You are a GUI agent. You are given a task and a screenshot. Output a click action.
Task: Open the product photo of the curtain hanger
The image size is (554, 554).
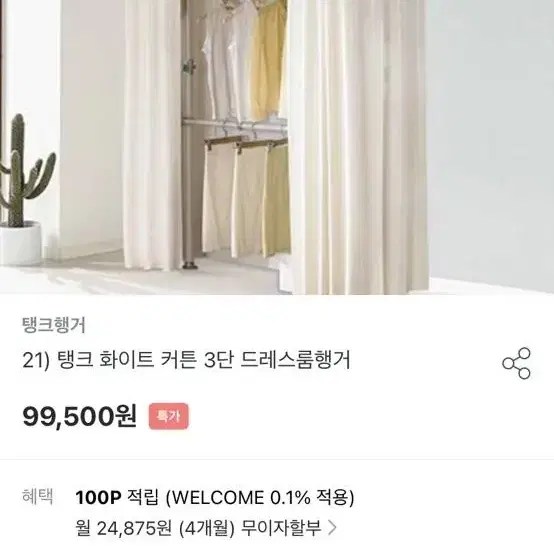277,147
